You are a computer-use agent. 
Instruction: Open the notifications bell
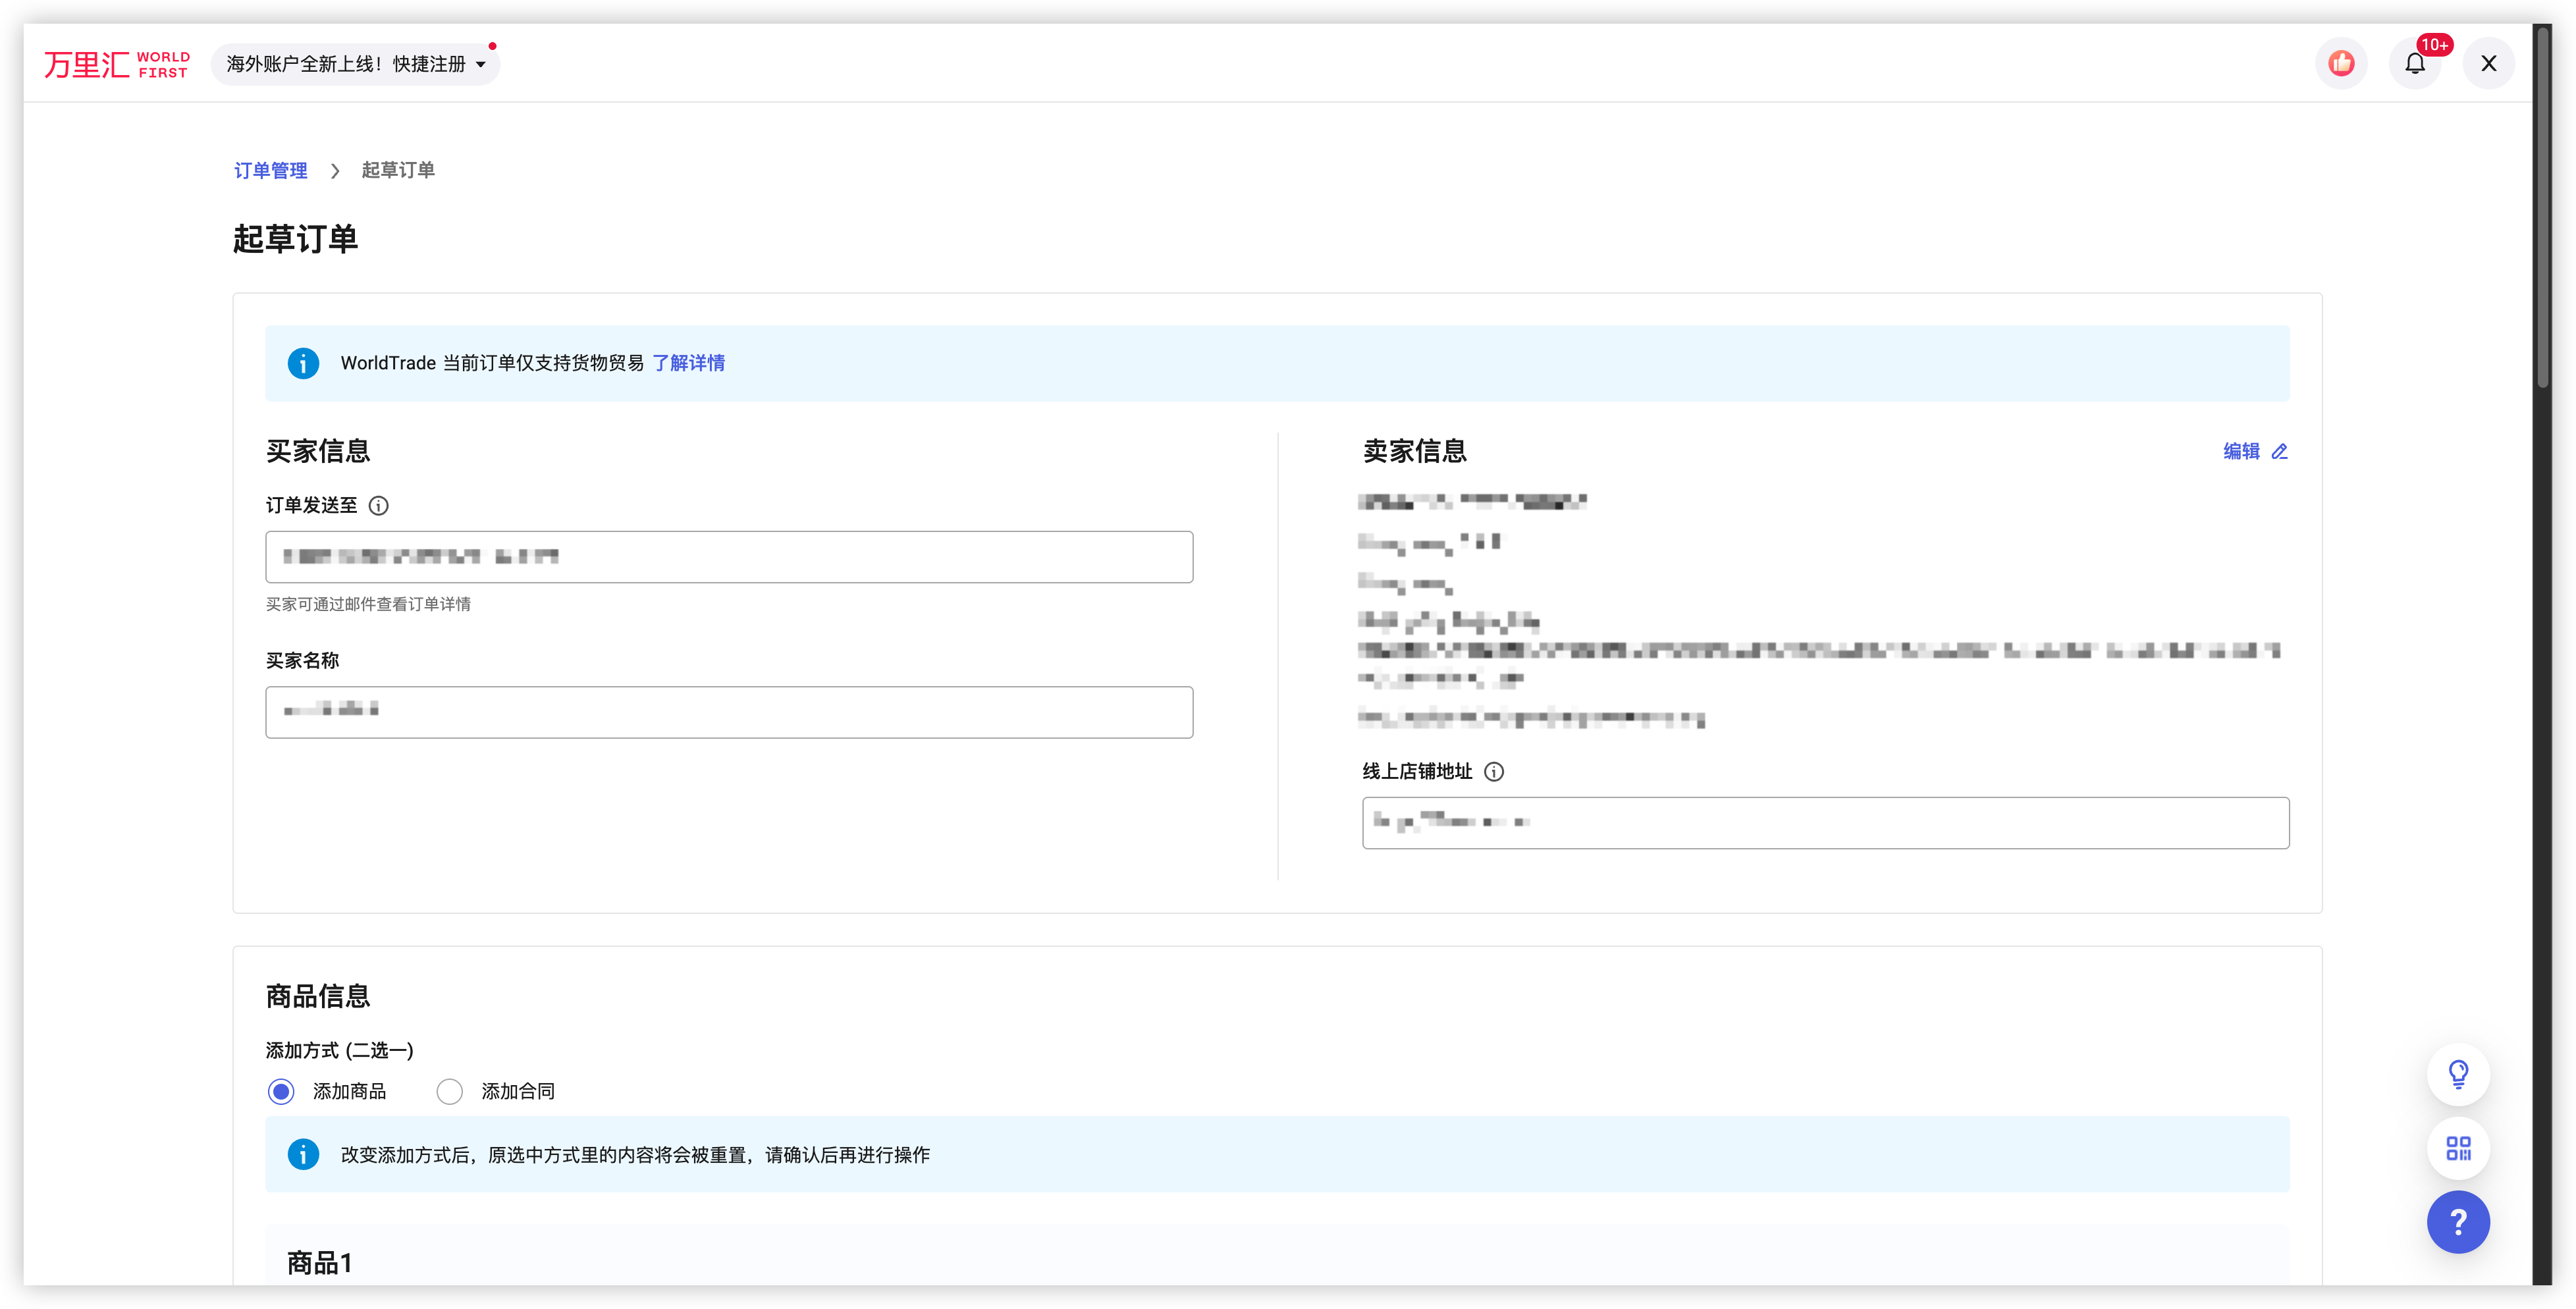(2414, 64)
